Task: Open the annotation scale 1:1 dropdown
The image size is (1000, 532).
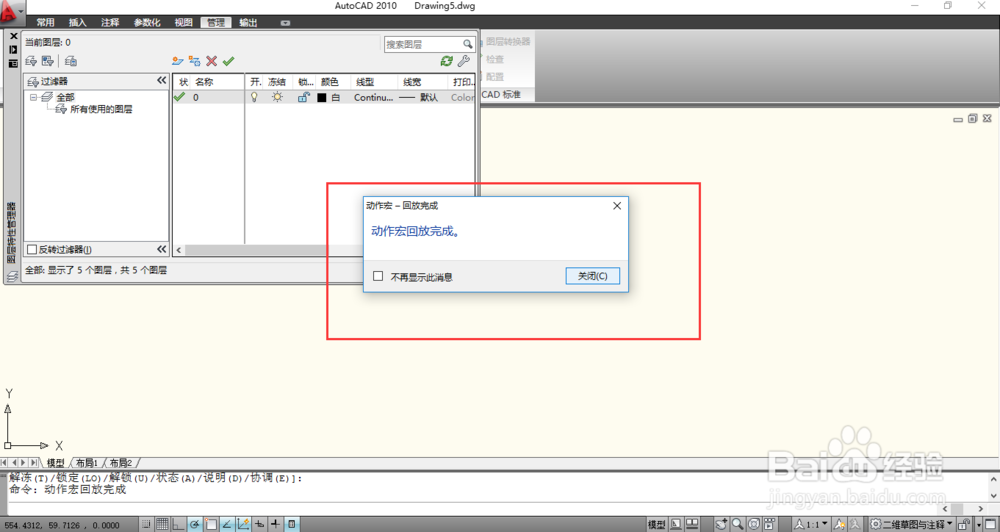Action: (x=811, y=524)
